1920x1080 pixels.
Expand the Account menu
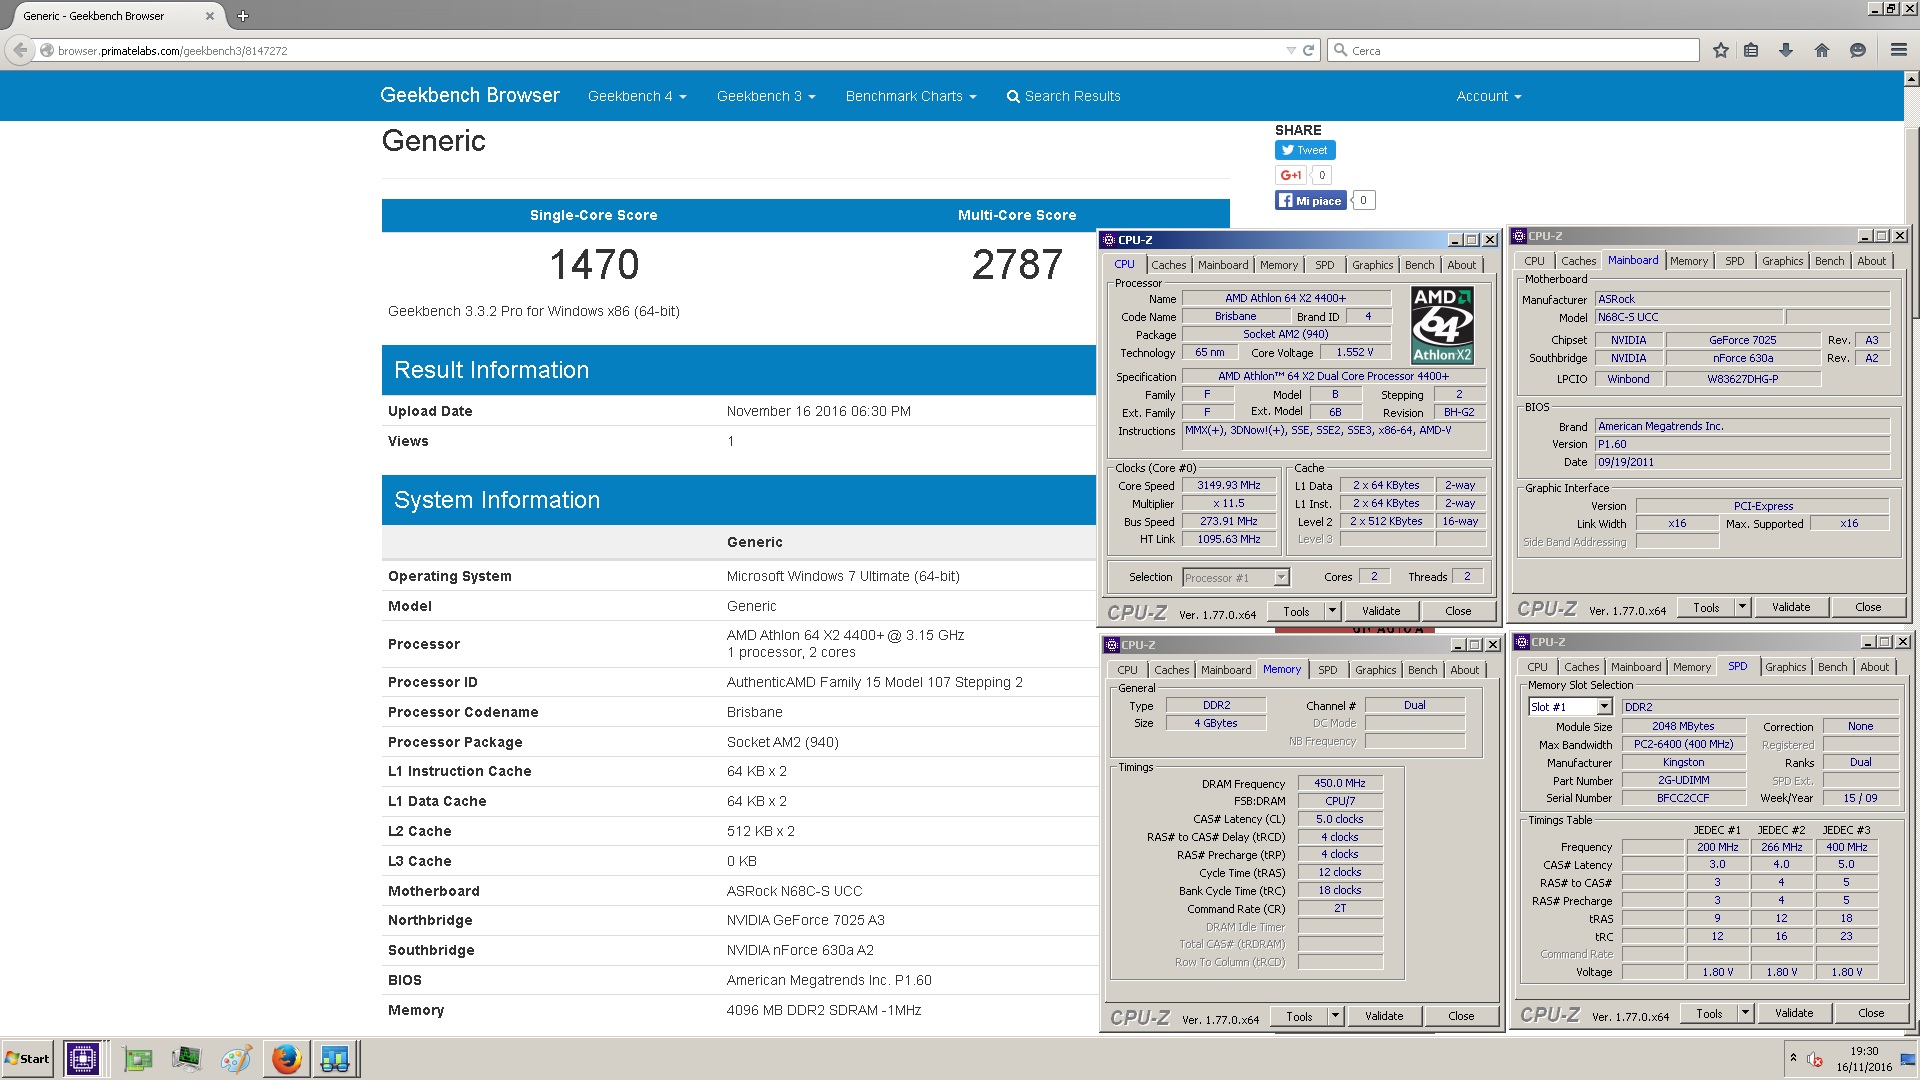click(1488, 96)
